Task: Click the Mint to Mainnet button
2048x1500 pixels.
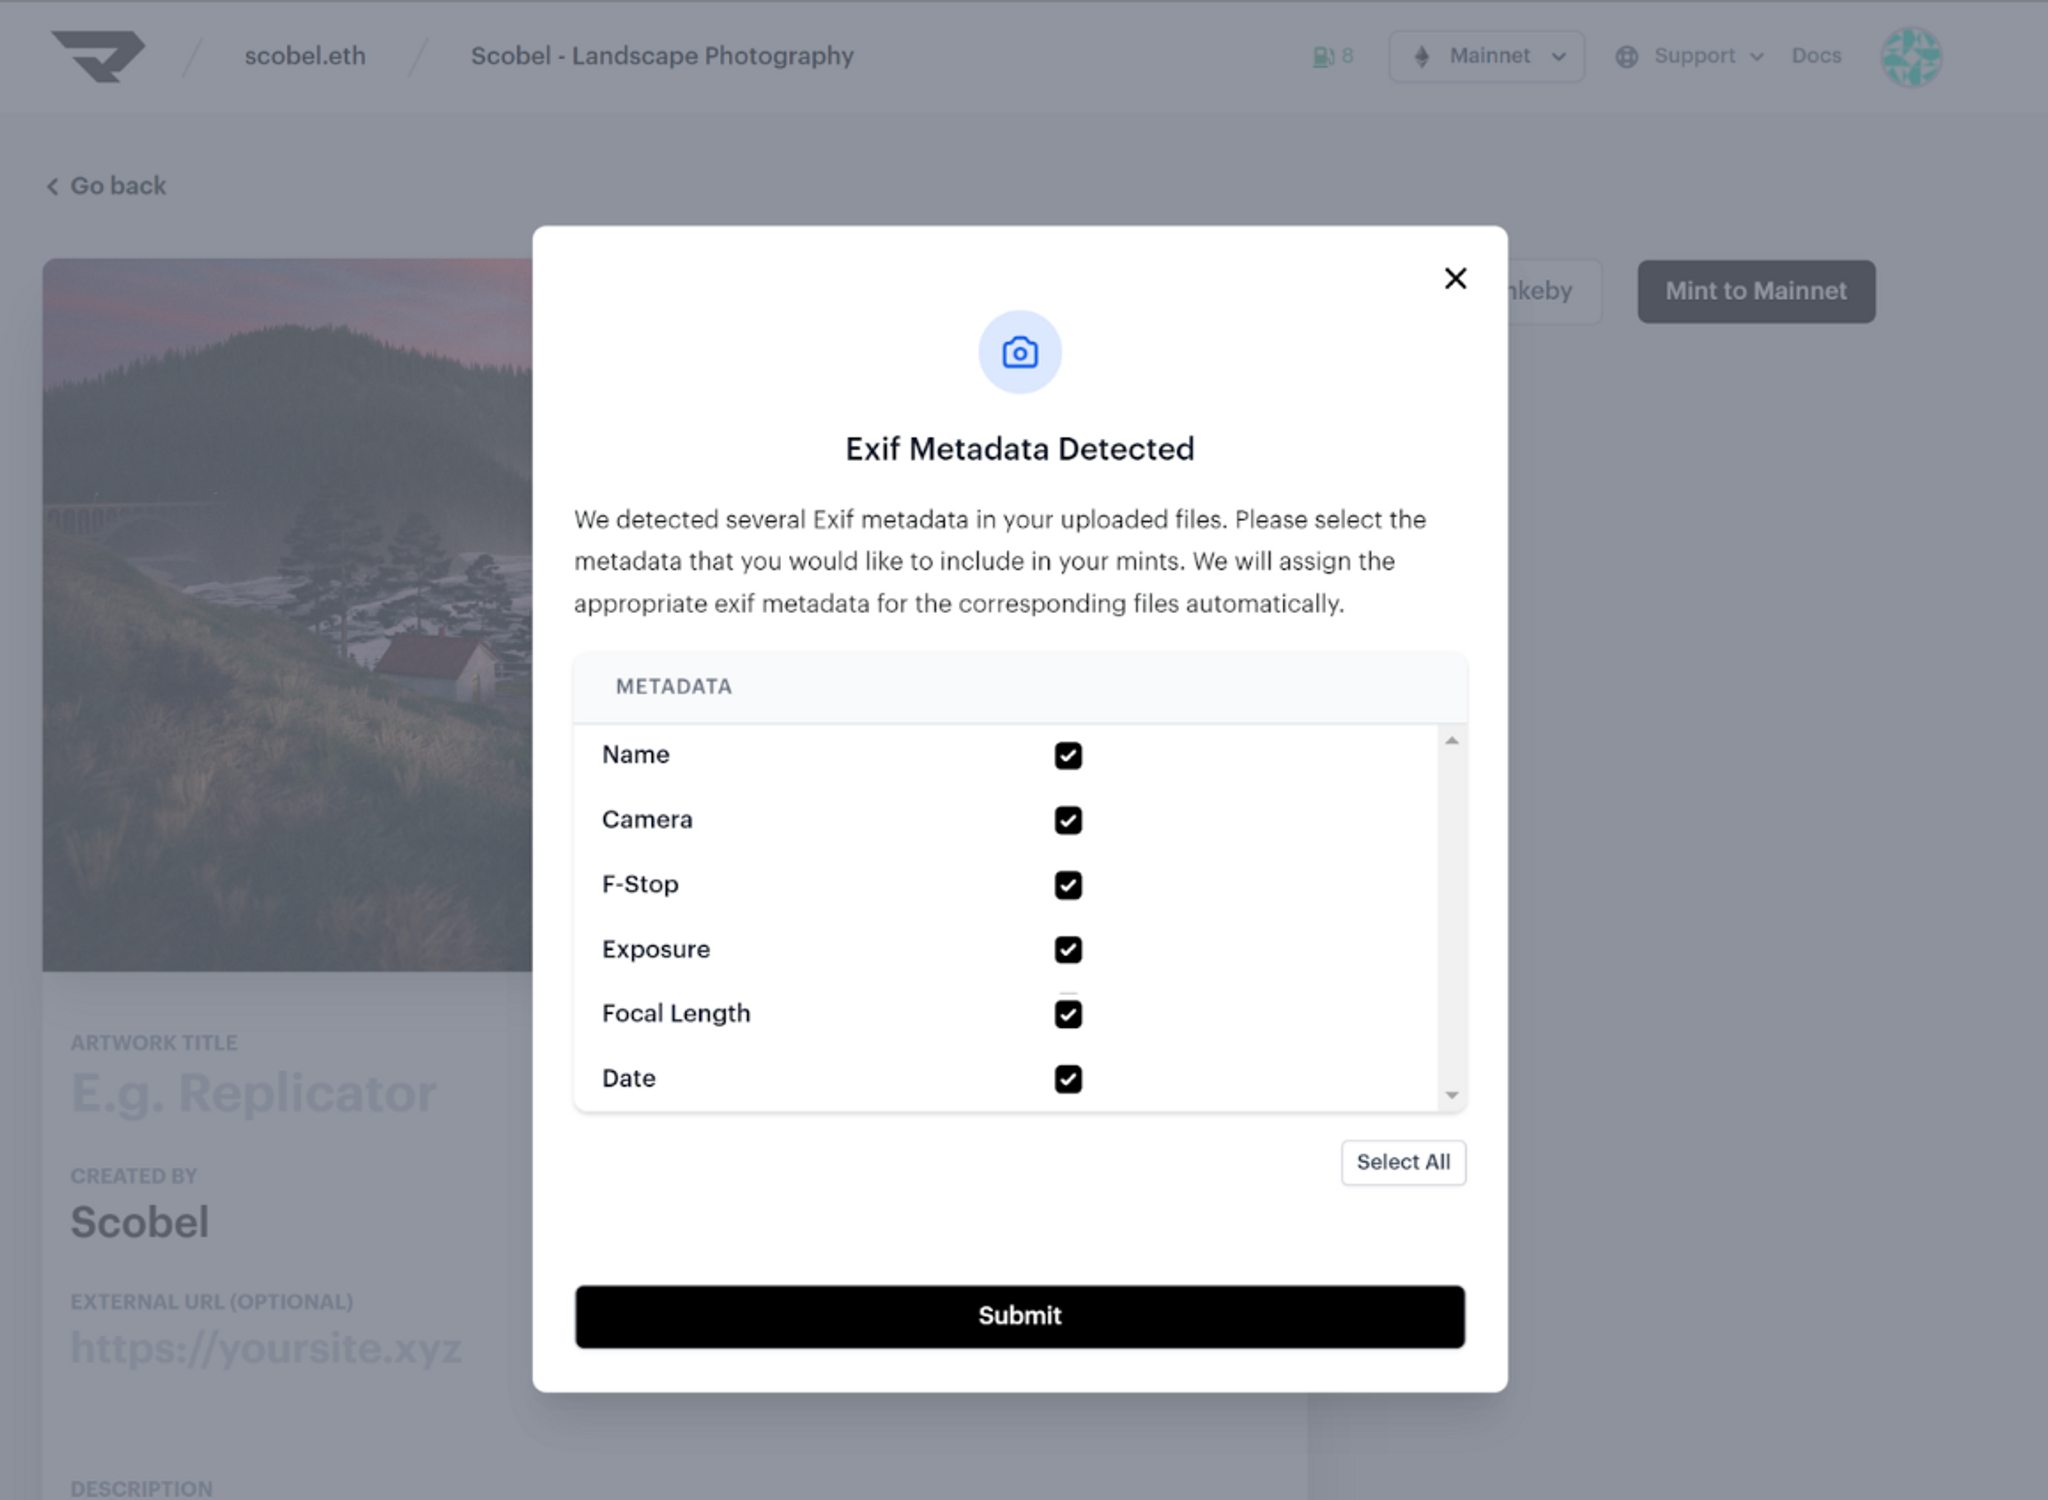Action: [x=1755, y=291]
